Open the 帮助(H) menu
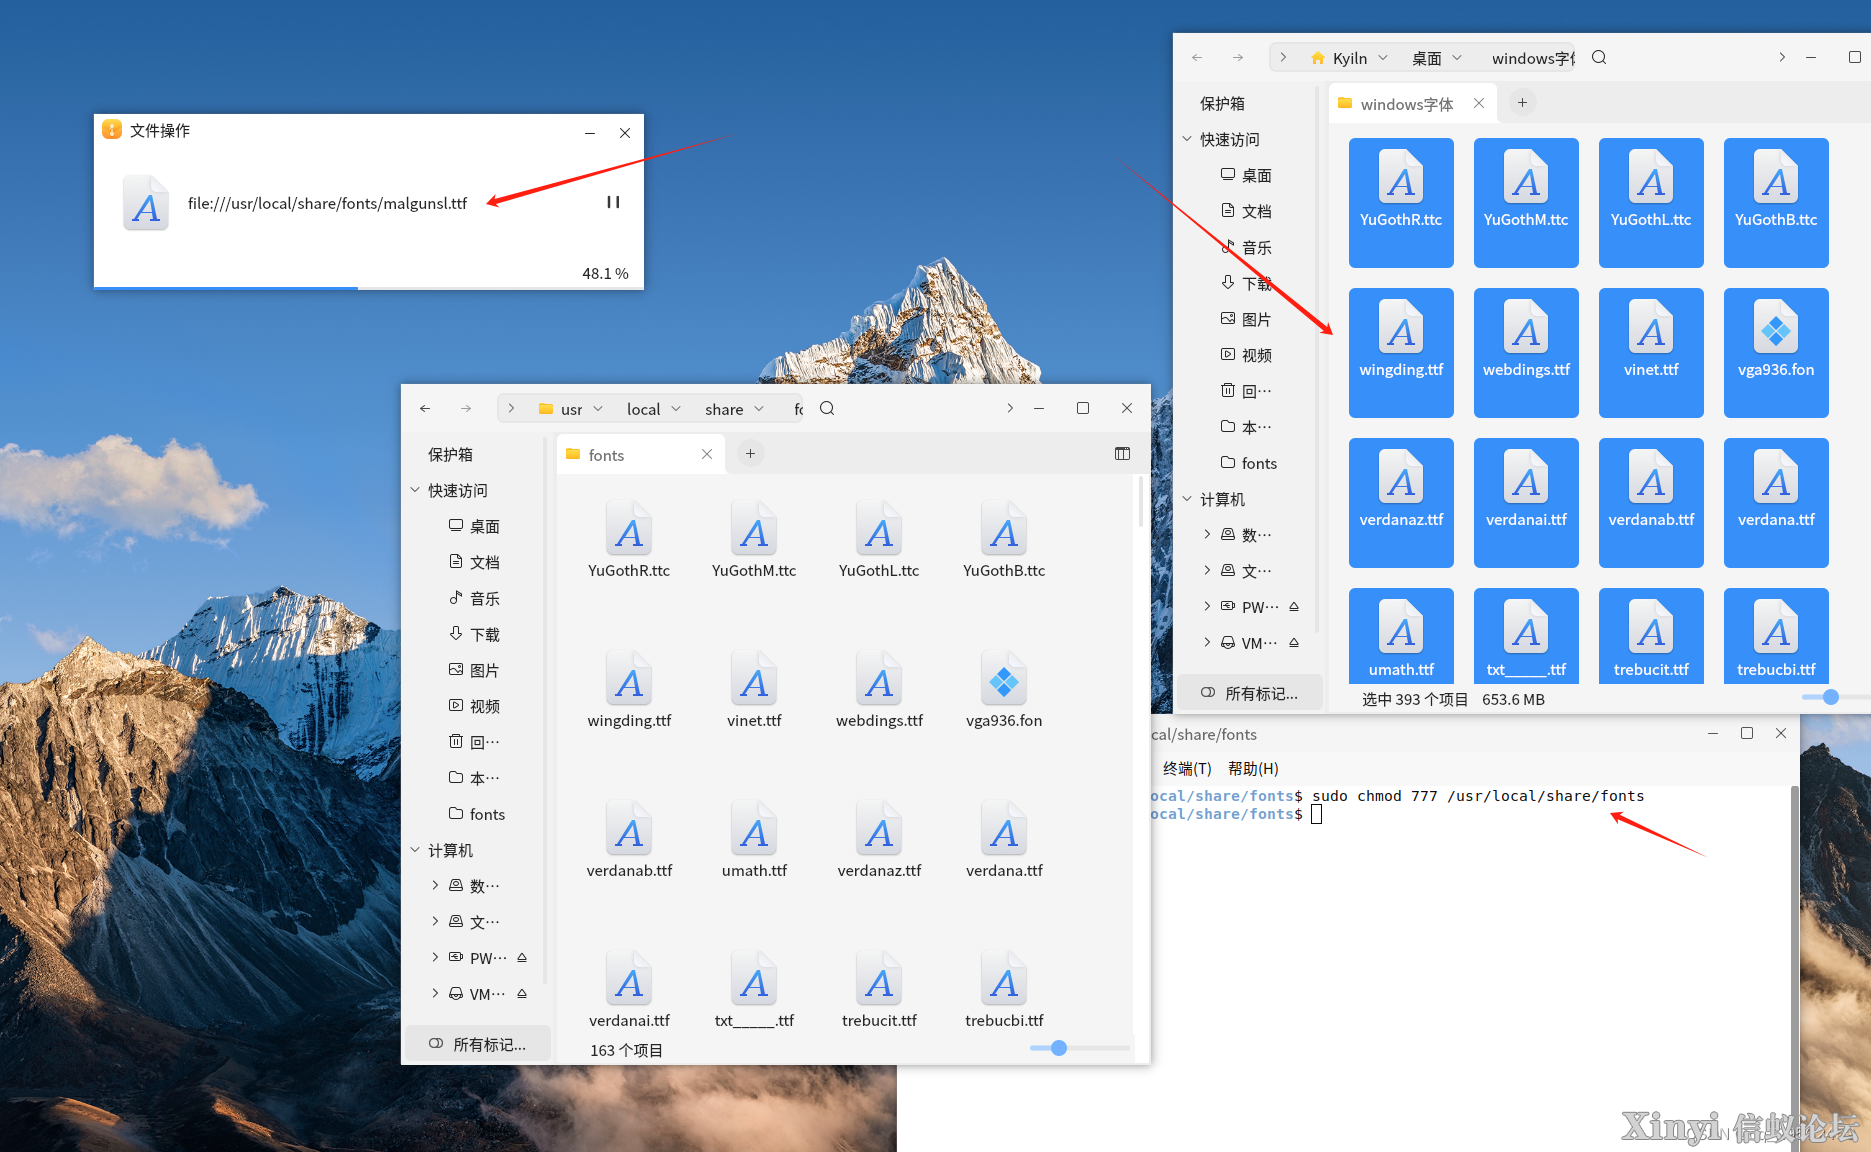The height and width of the screenshot is (1152, 1871). pyautogui.click(x=1253, y=768)
